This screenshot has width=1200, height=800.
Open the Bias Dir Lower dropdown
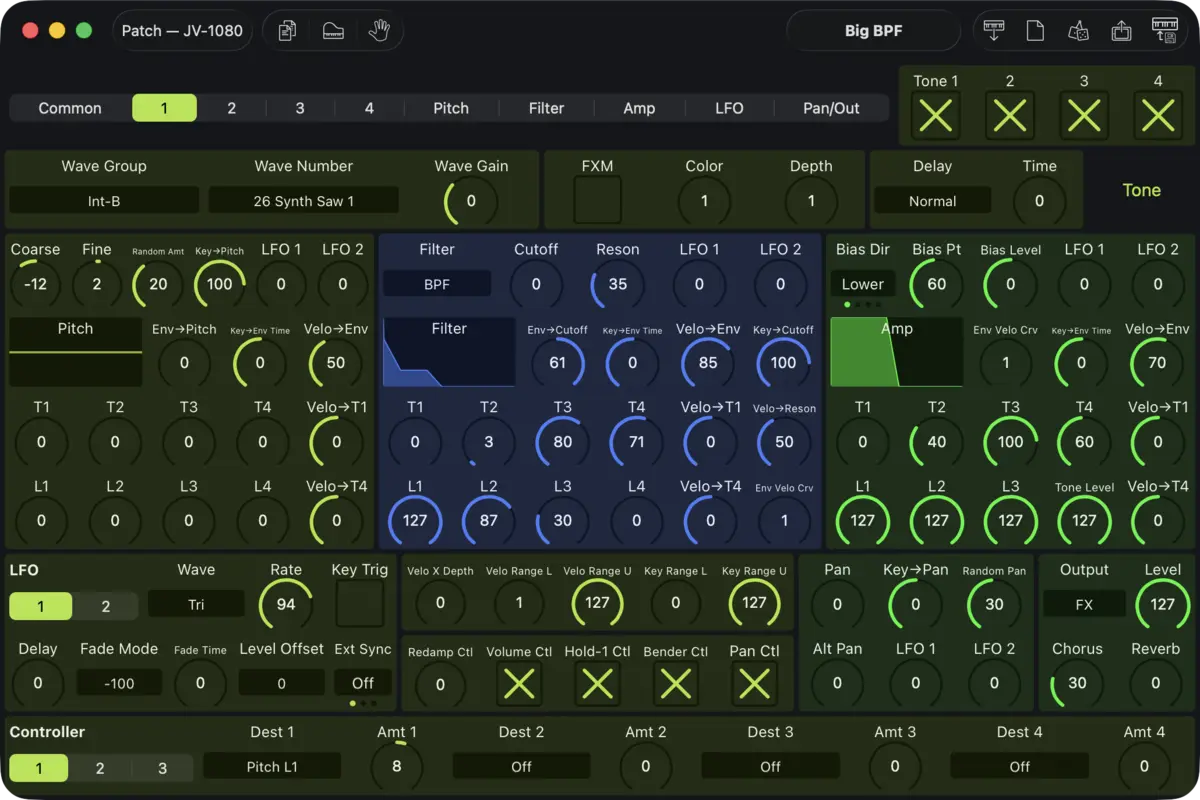pos(863,284)
